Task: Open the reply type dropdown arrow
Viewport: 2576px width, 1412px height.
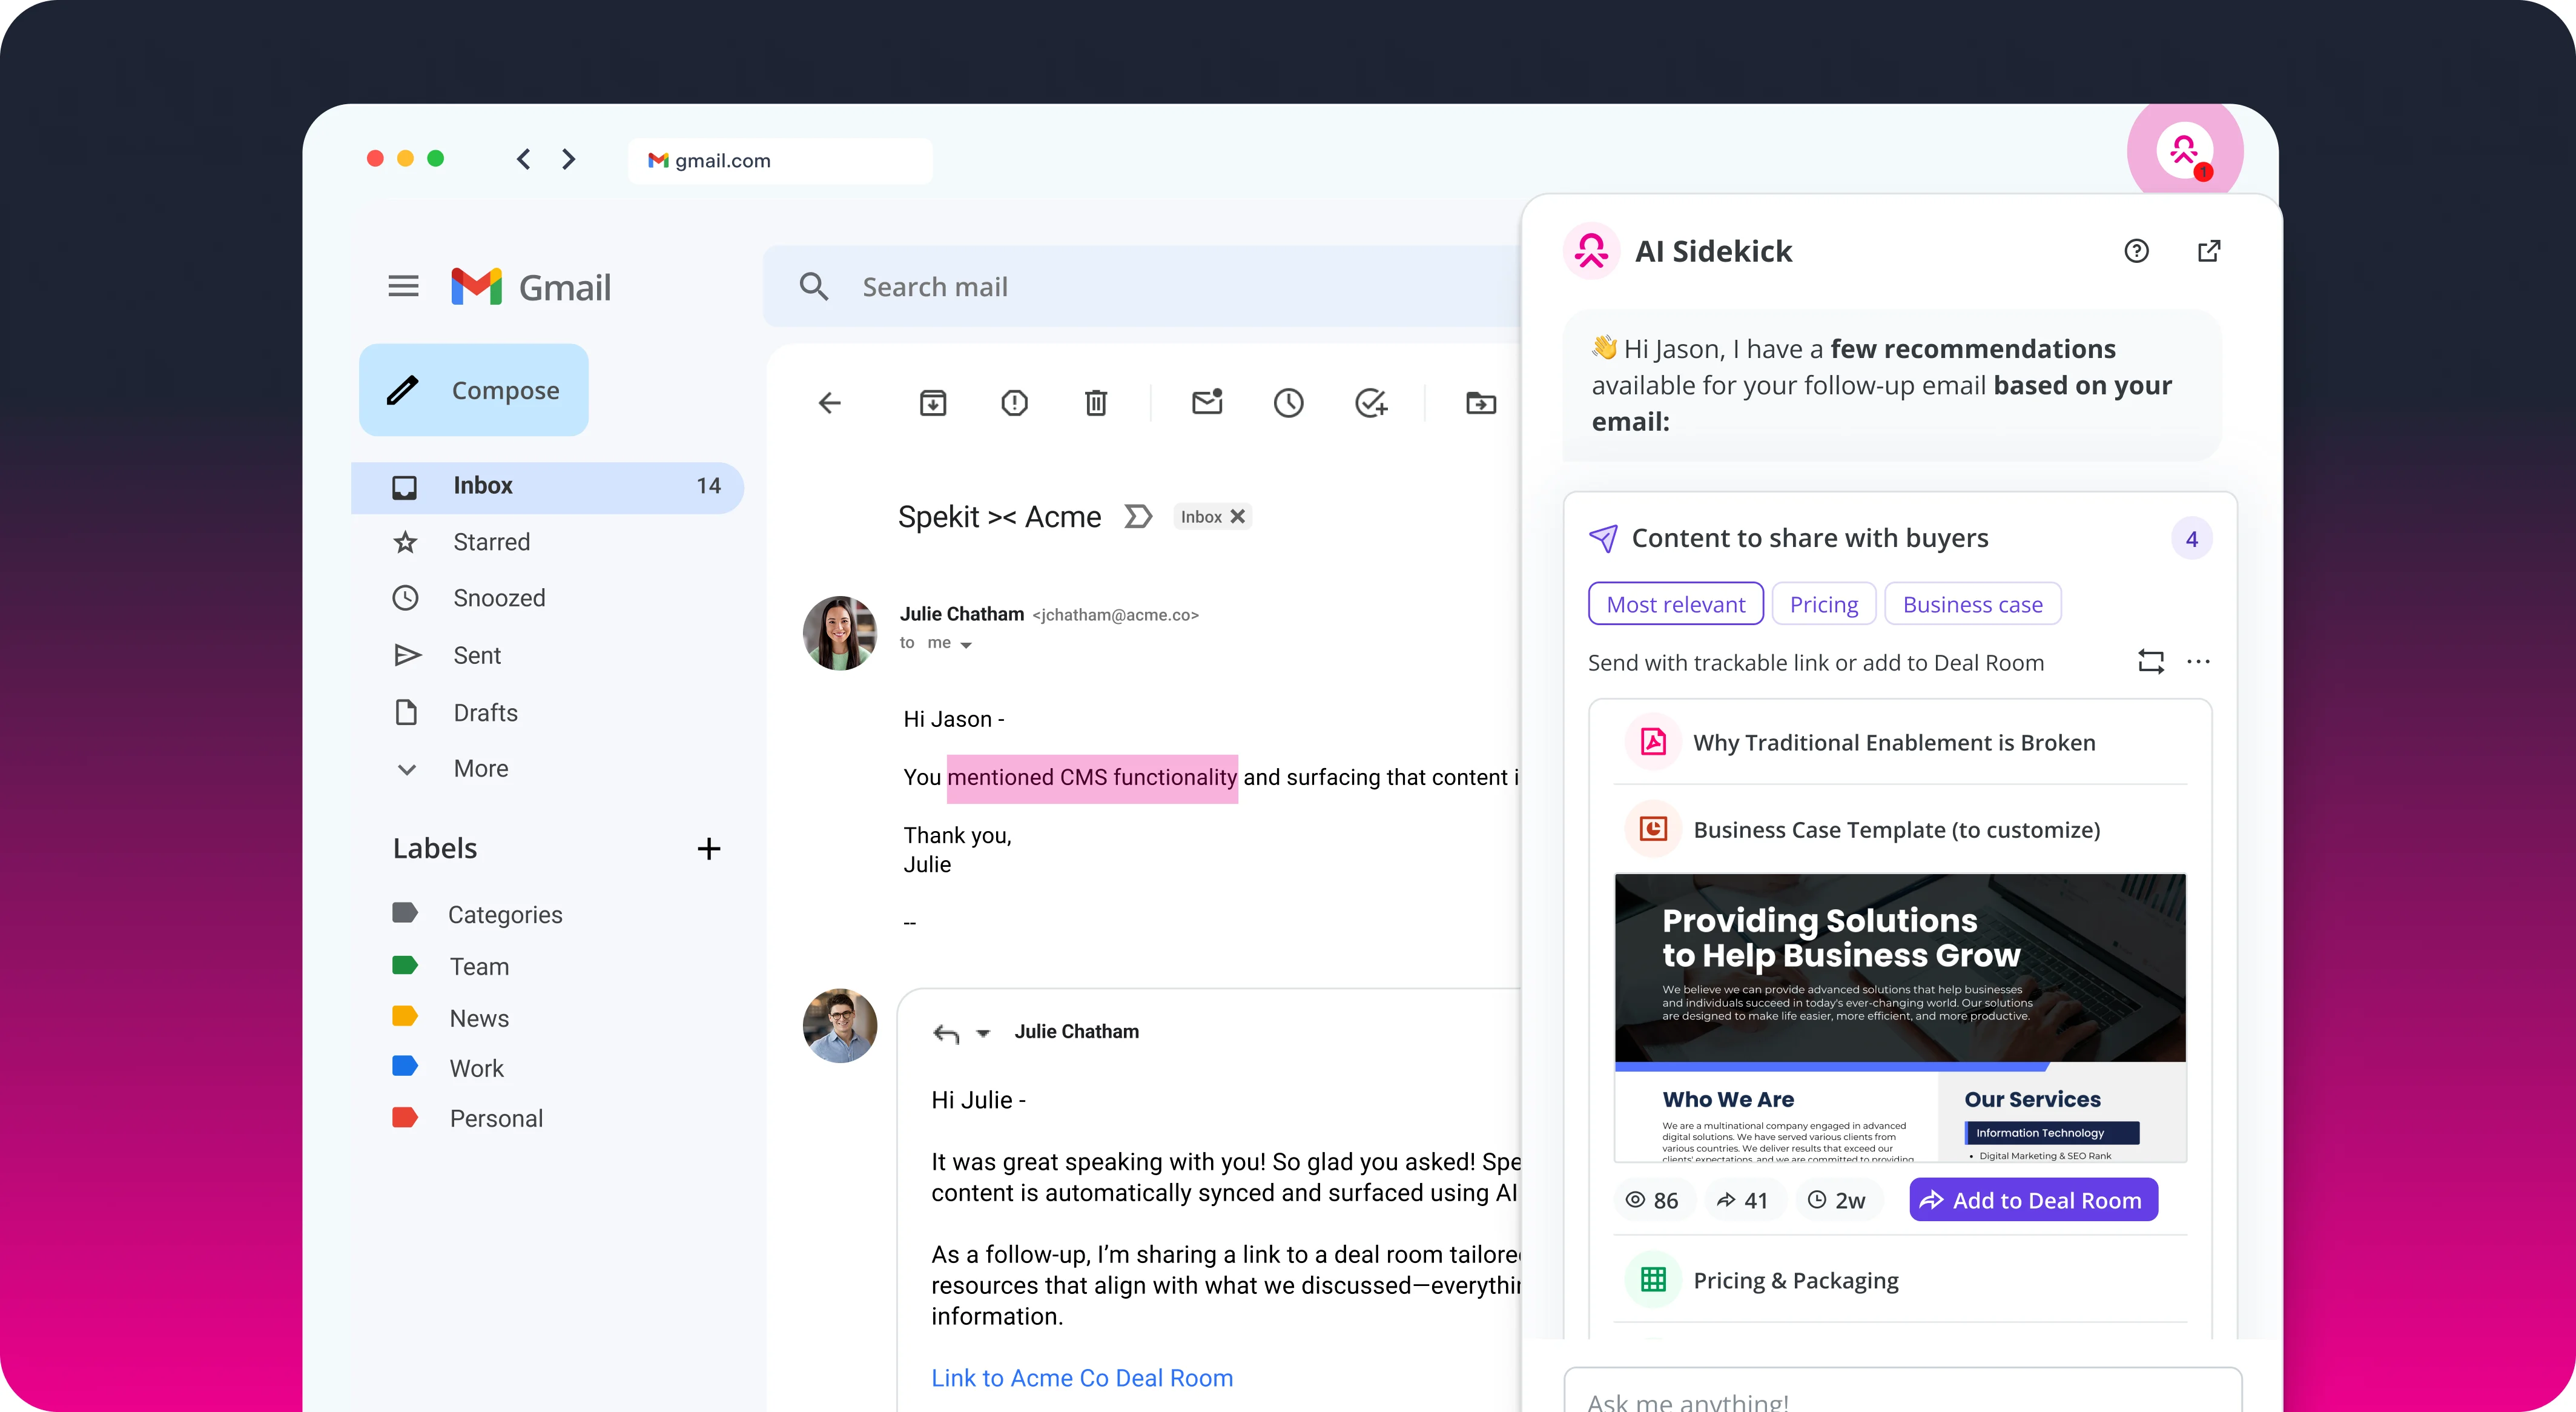Action: pyautogui.click(x=984, y=1034)
